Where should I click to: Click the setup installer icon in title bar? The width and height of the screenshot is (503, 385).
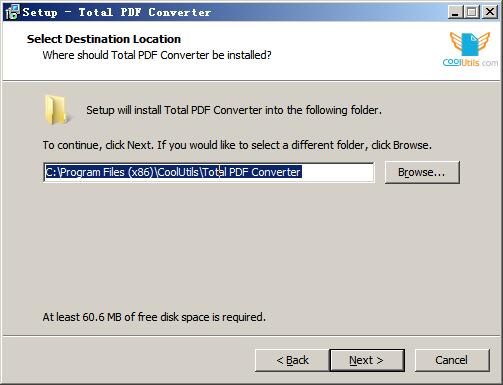tap(13, 12)
